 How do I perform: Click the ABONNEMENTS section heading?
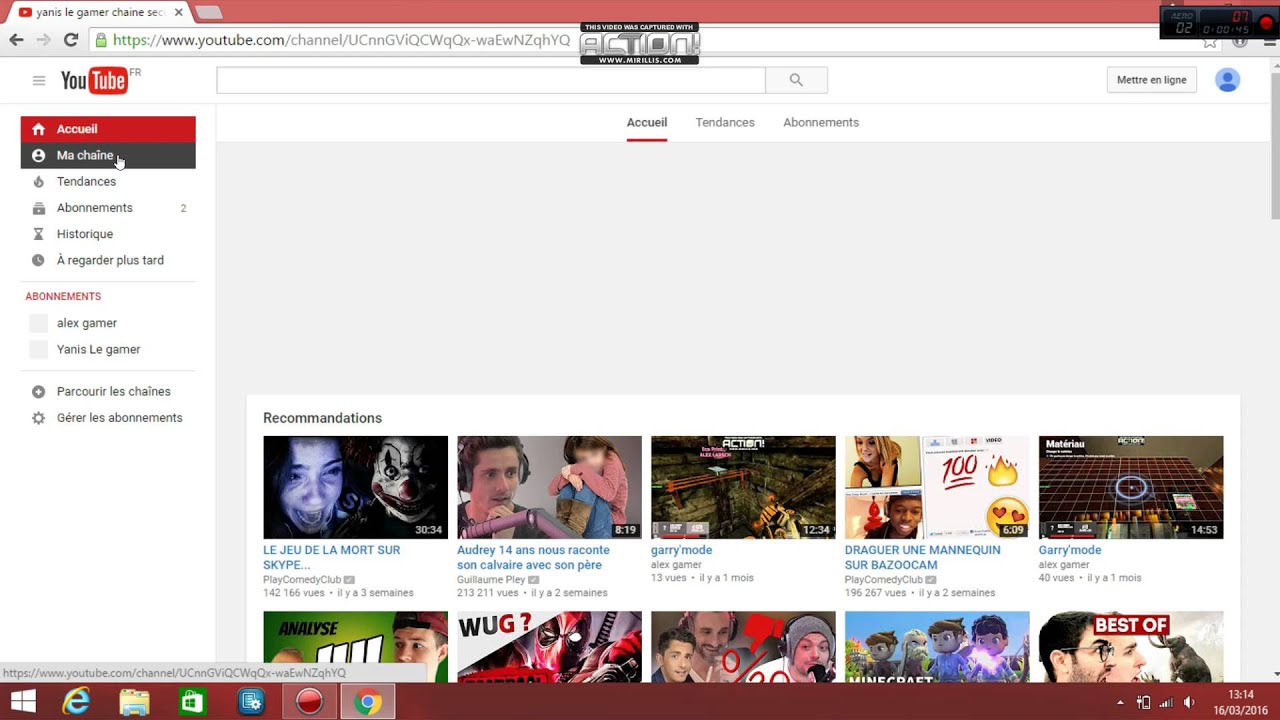[x=63, y=296]
